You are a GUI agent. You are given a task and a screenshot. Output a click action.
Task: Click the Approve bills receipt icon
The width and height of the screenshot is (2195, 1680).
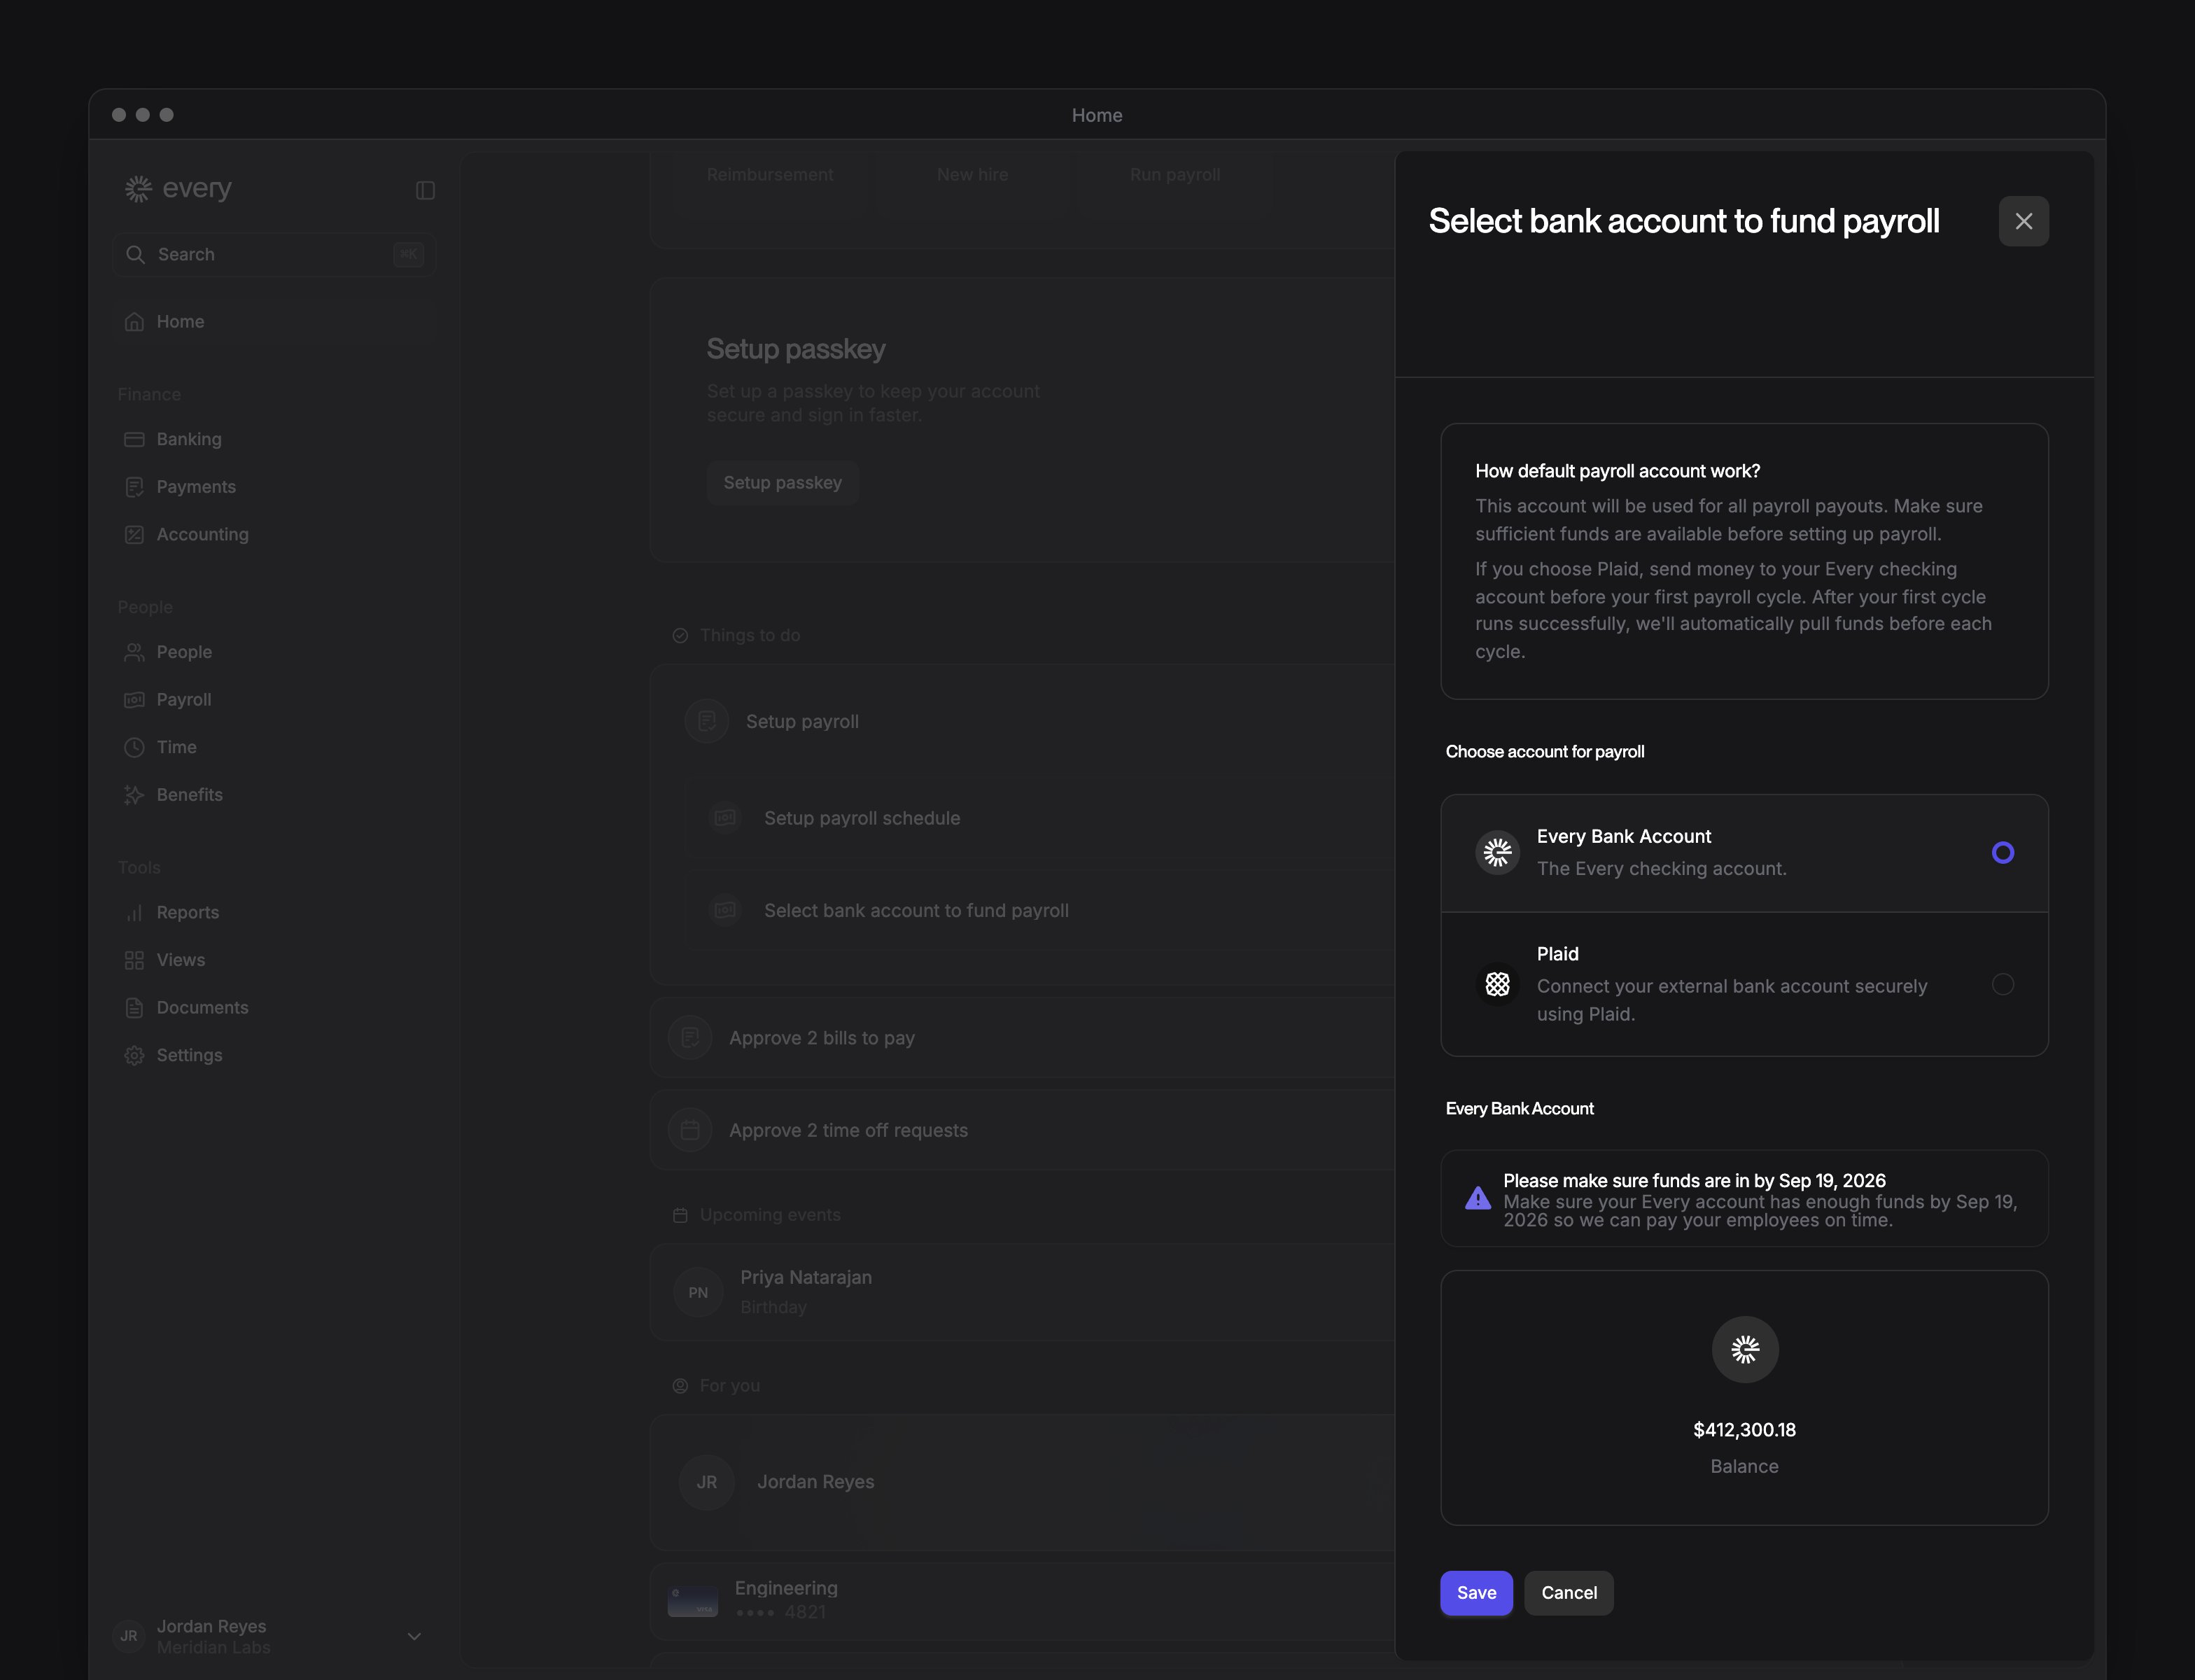click(690, 1038)
